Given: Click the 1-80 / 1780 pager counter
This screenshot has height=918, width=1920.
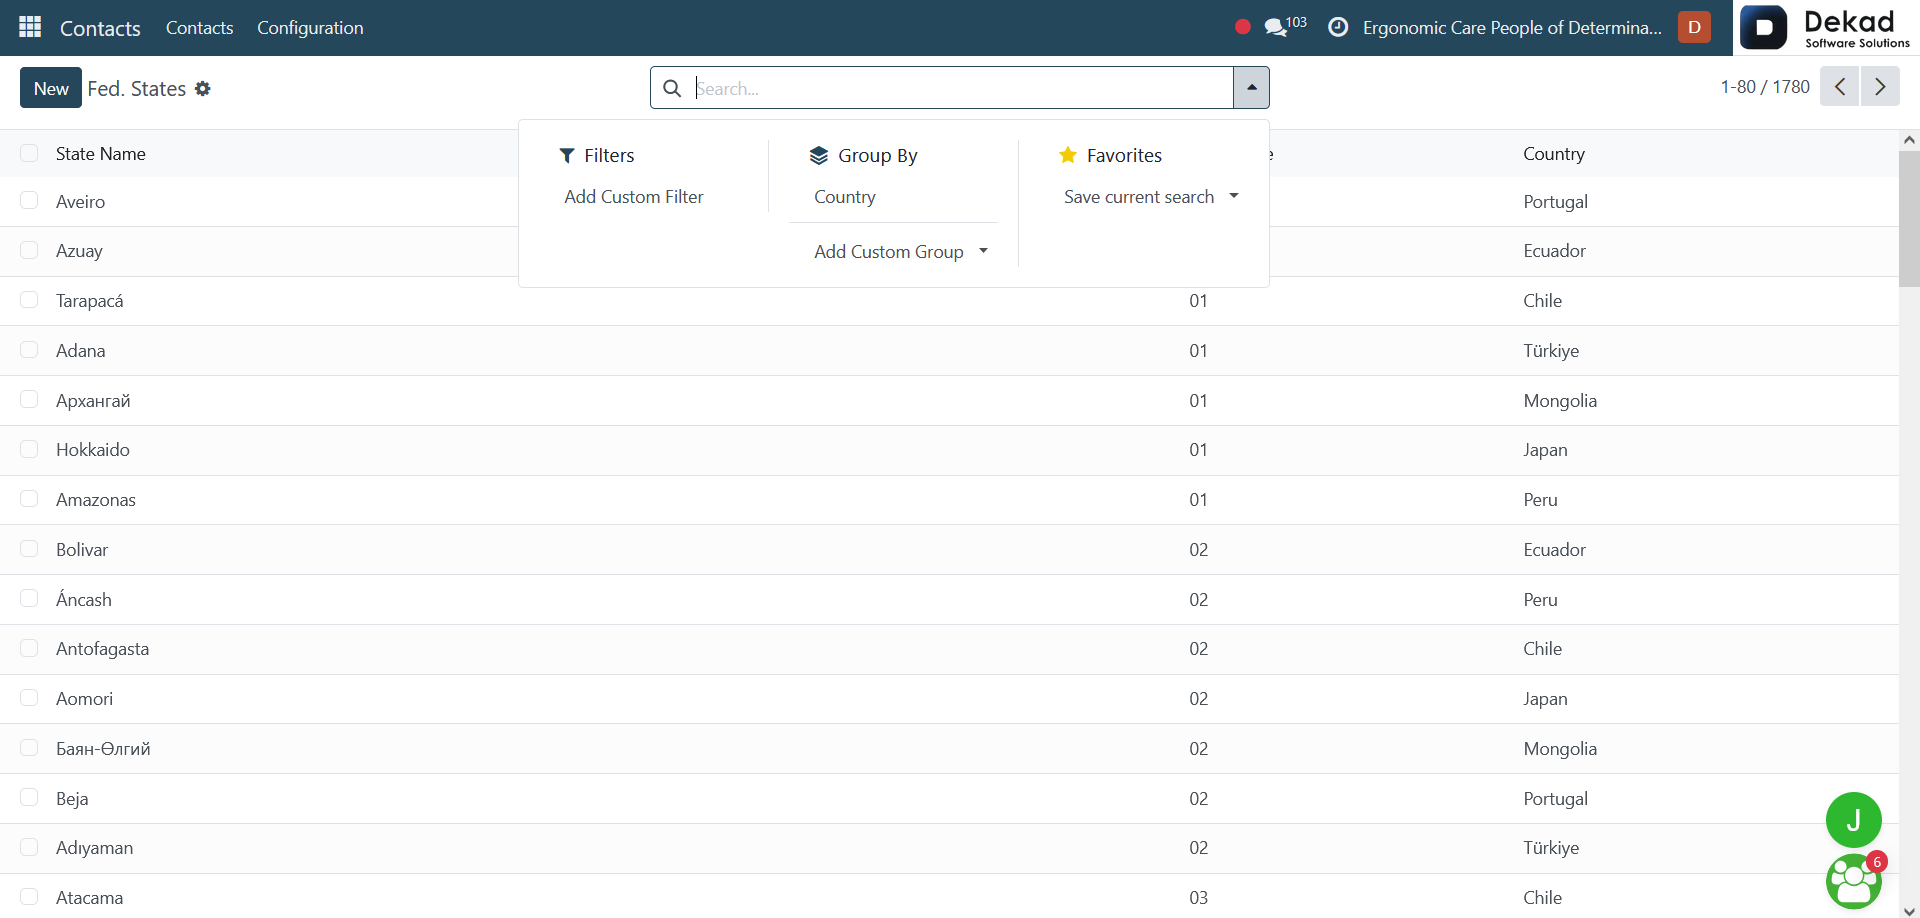Looking at the screenshot, I should click(1765, 87).
